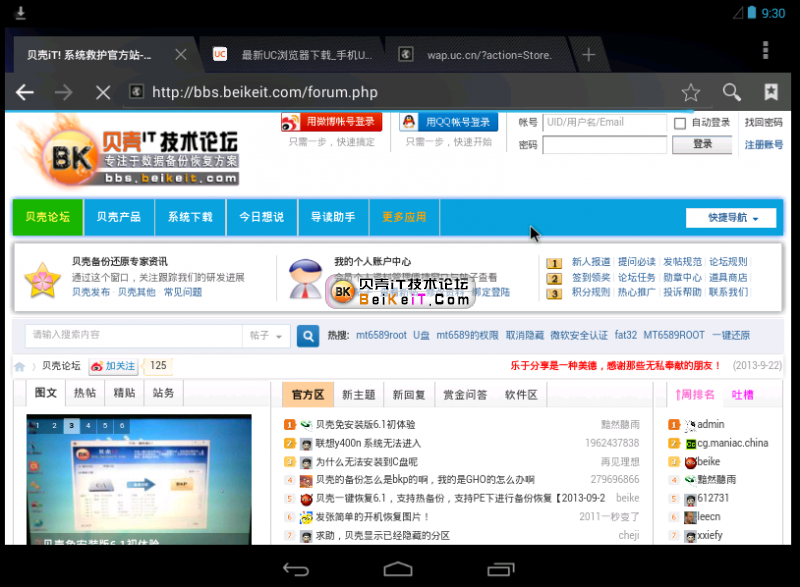Add a new browser tab
800x587 pixels.
point(588,55)
